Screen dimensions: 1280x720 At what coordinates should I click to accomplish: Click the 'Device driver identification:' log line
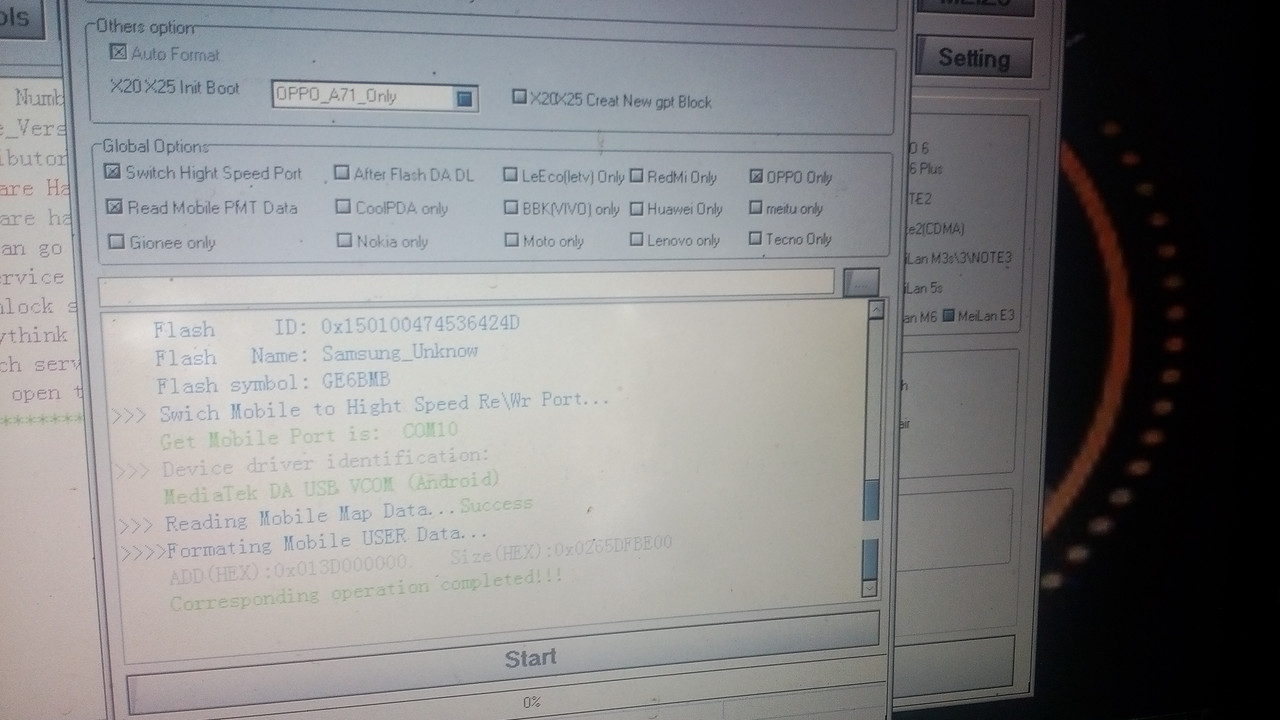pyautogui.click(x=303, y=463)
